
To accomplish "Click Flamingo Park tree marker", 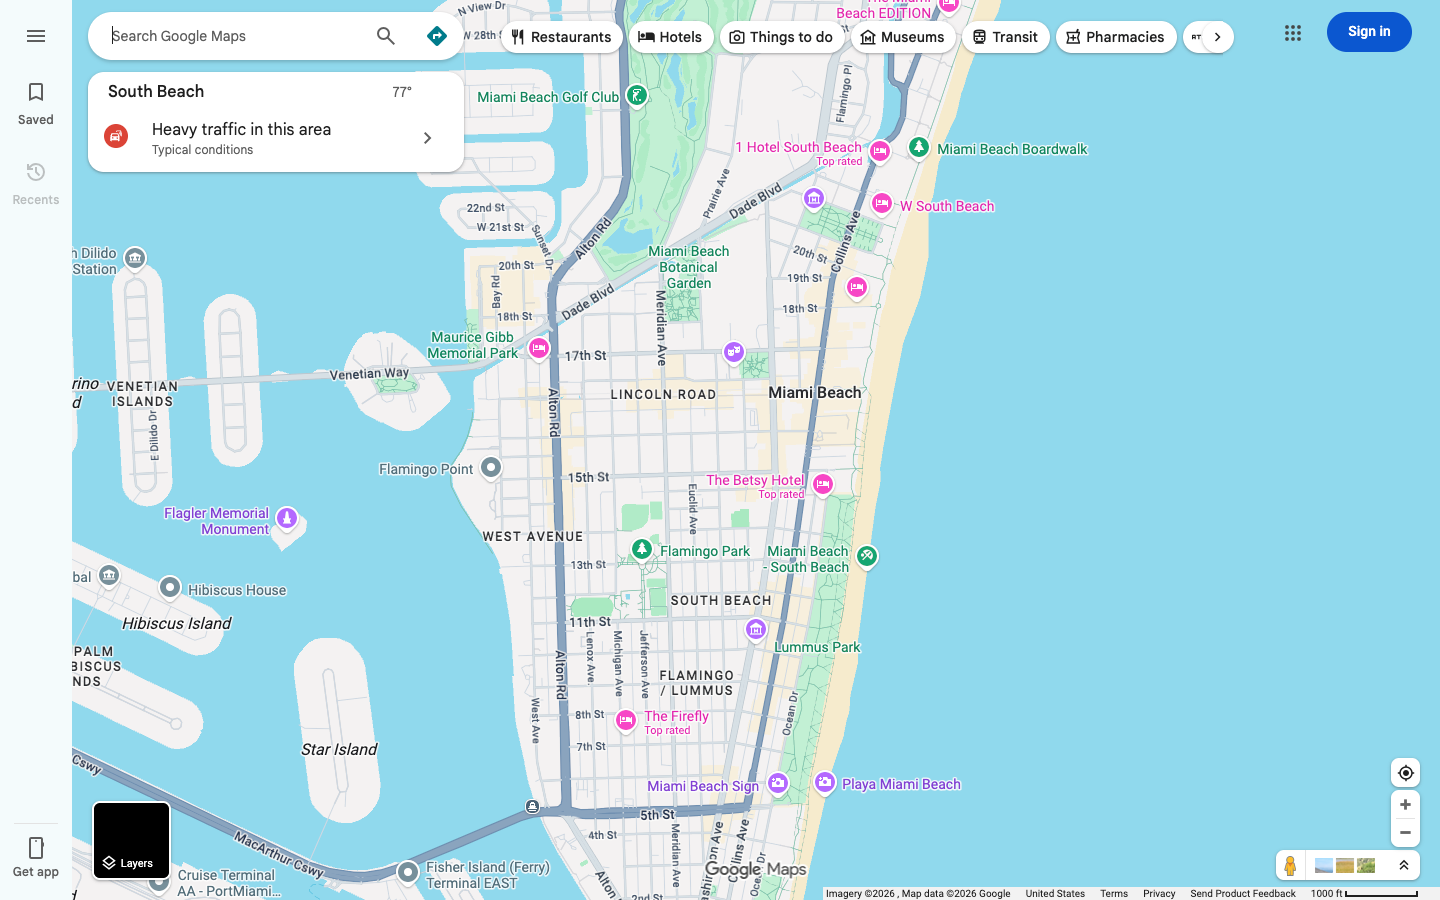I will click(x=642, y=549).
